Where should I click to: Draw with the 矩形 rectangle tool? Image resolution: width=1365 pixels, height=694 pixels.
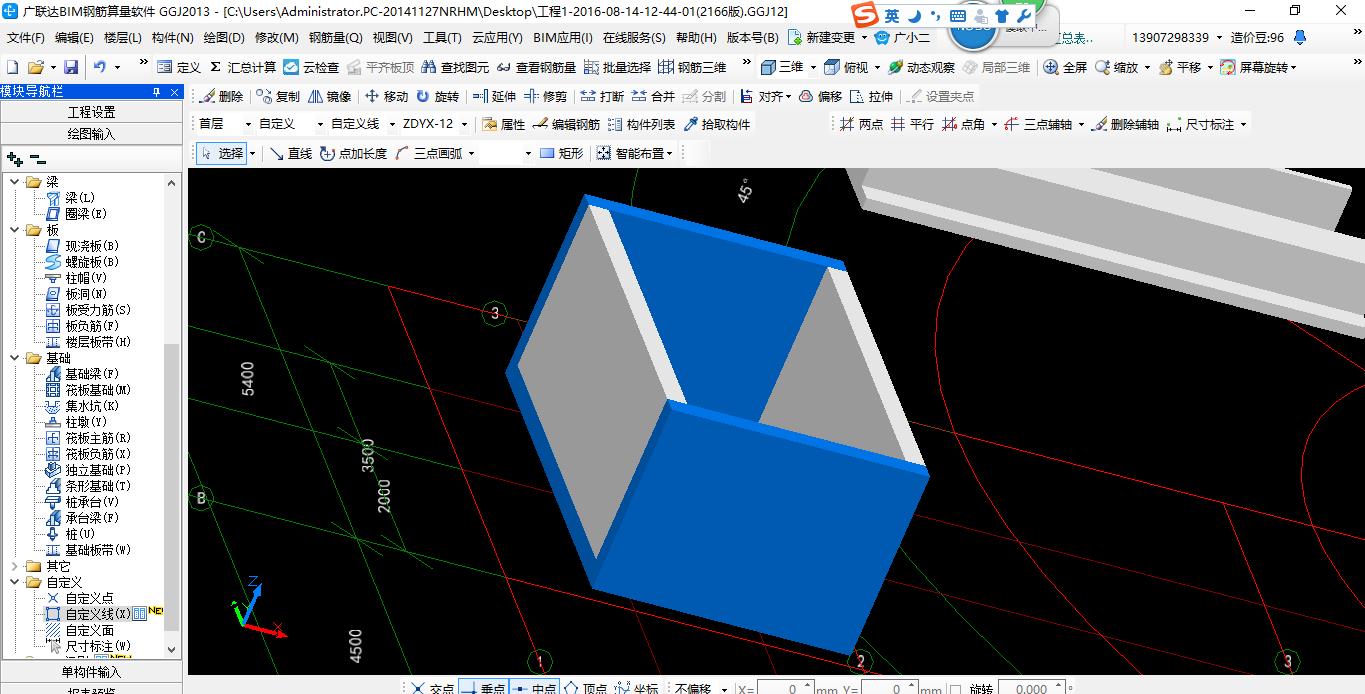click(x=561, y=153)
